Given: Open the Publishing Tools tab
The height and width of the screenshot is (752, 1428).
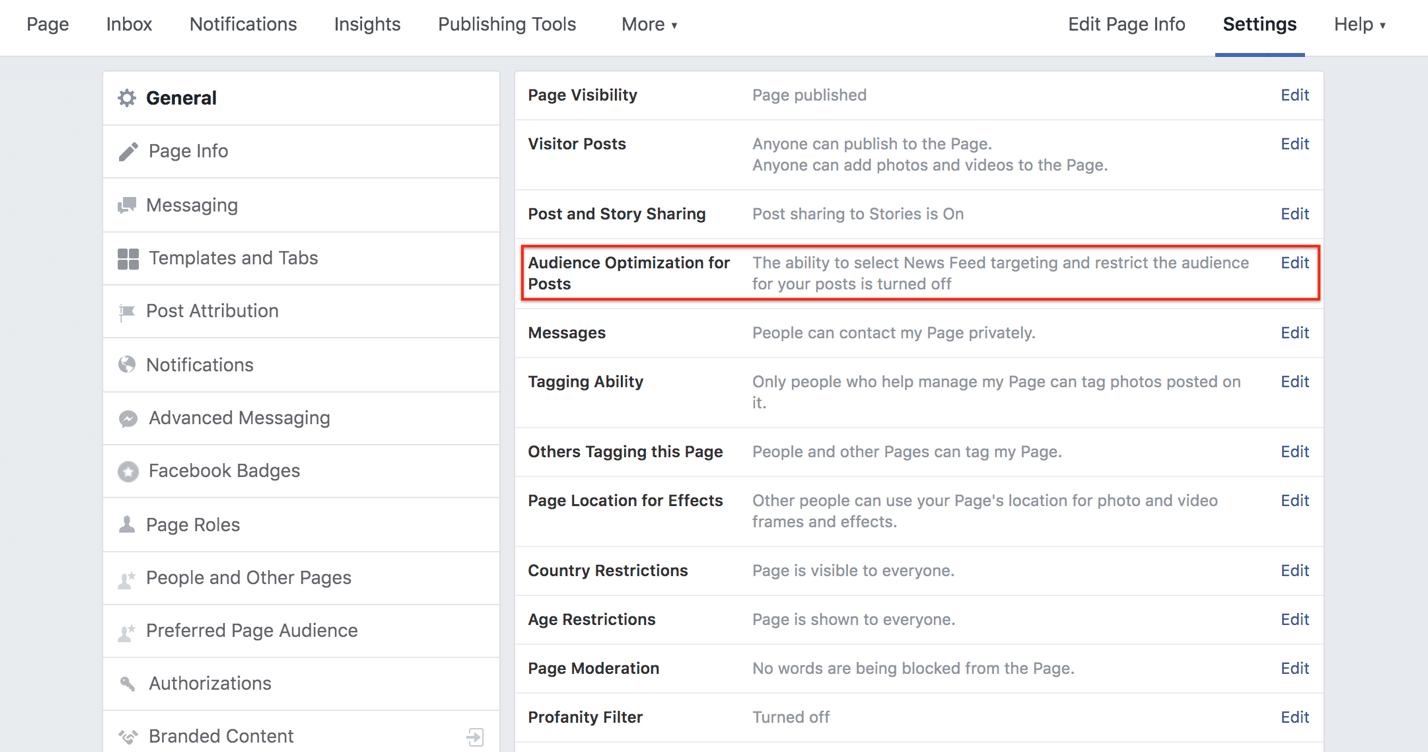Looking at the screenshot, I should click(x=507, y=25).
